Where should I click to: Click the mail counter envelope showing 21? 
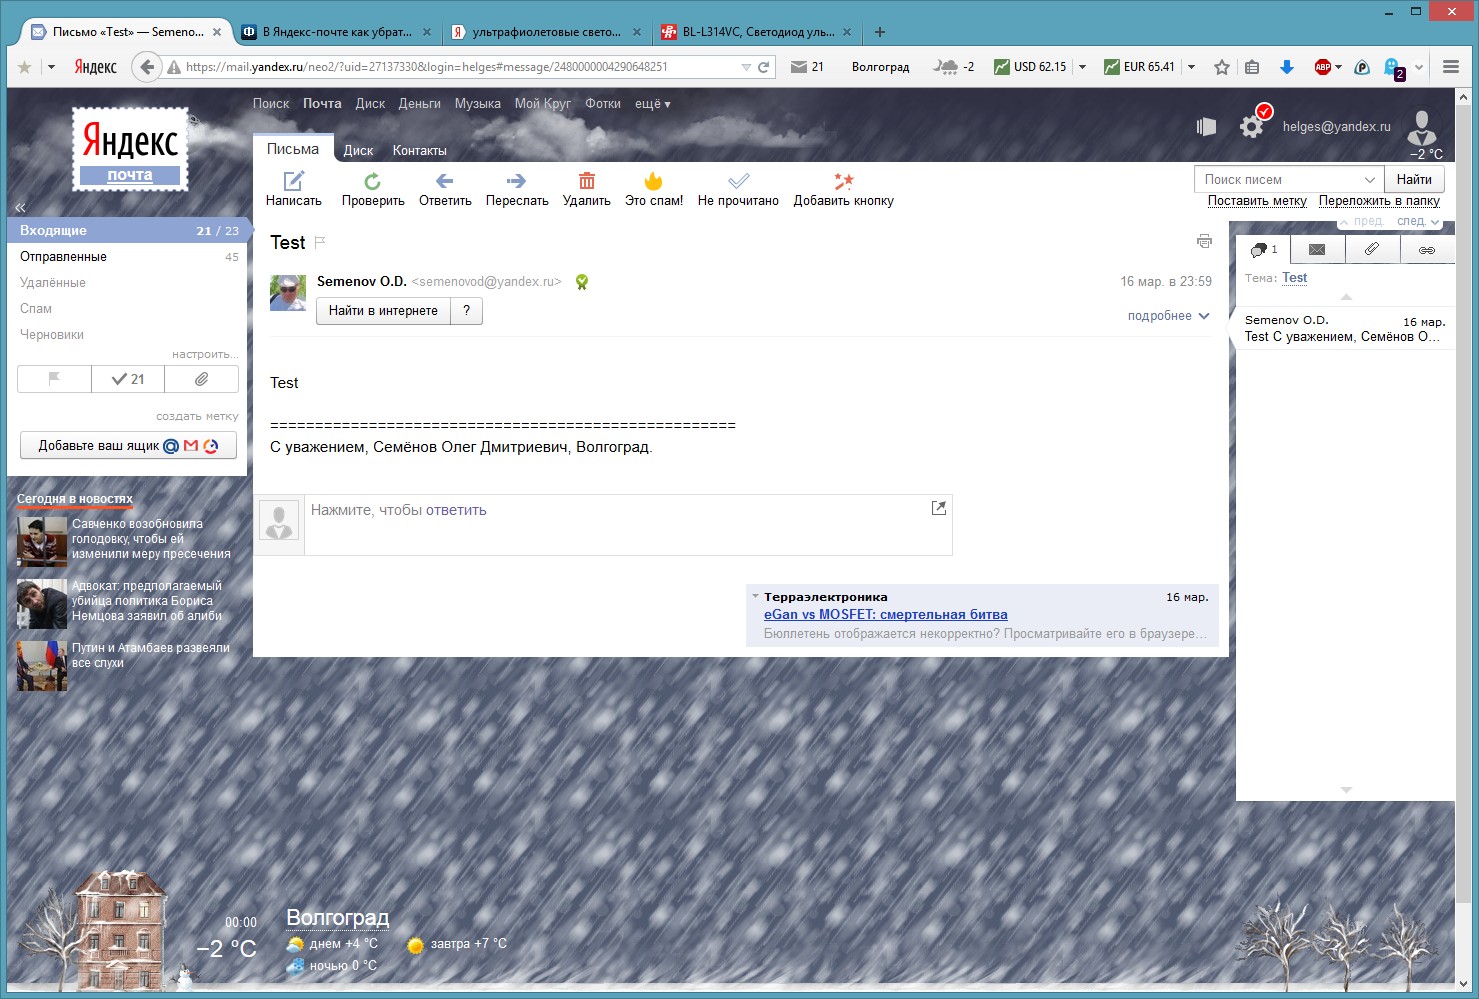(807, 67)
